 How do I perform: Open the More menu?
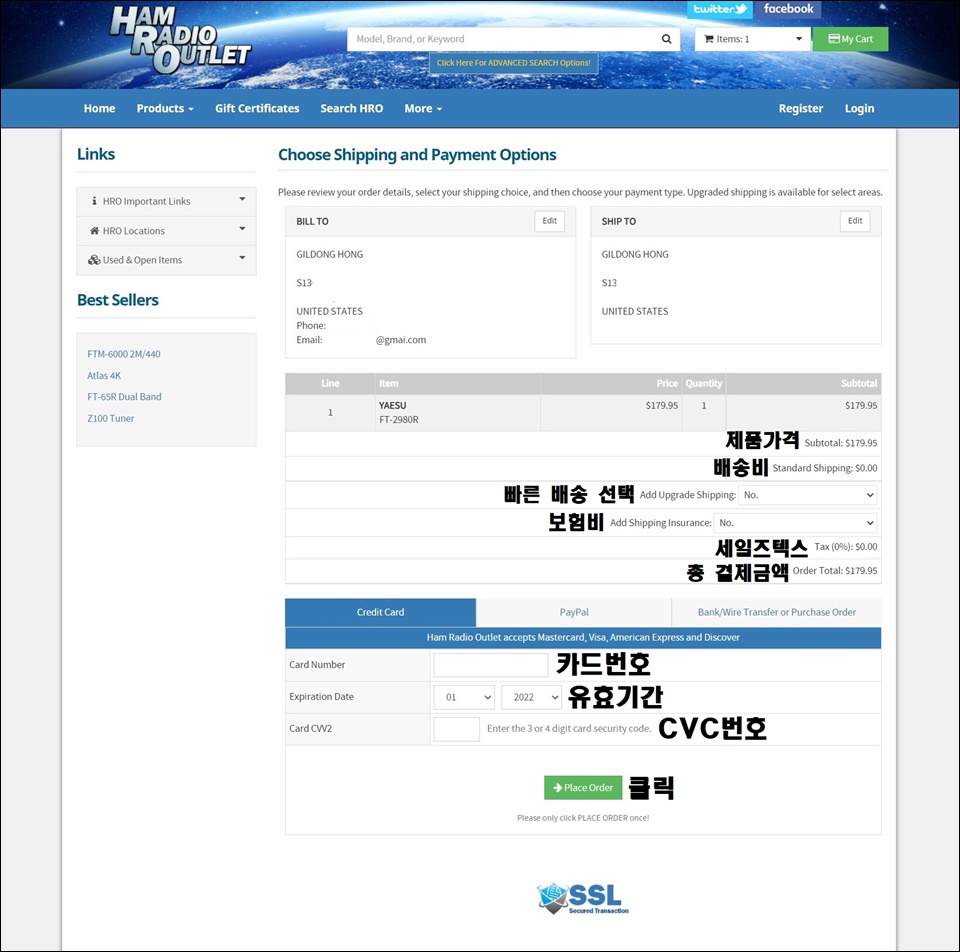[x=423, y=108]
